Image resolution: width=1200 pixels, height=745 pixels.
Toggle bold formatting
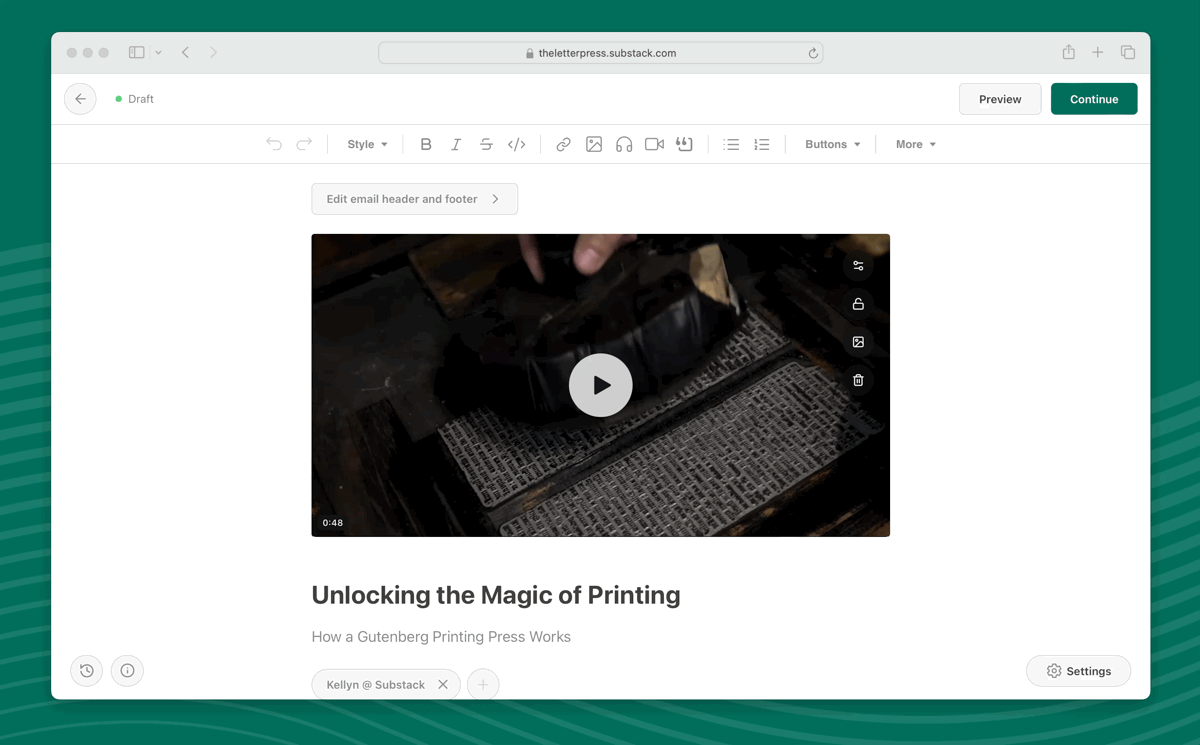click(x=426, y=144)
